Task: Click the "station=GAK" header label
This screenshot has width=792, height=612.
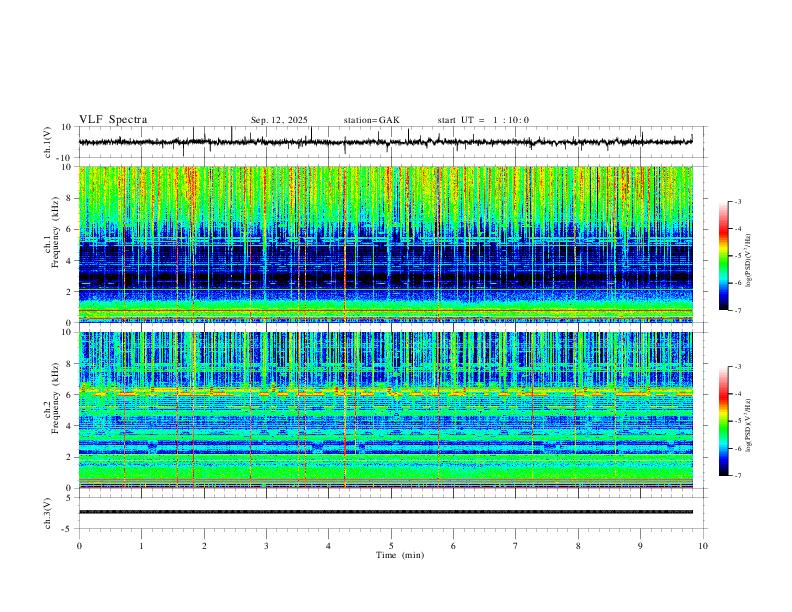Action: tap(371, 120)
